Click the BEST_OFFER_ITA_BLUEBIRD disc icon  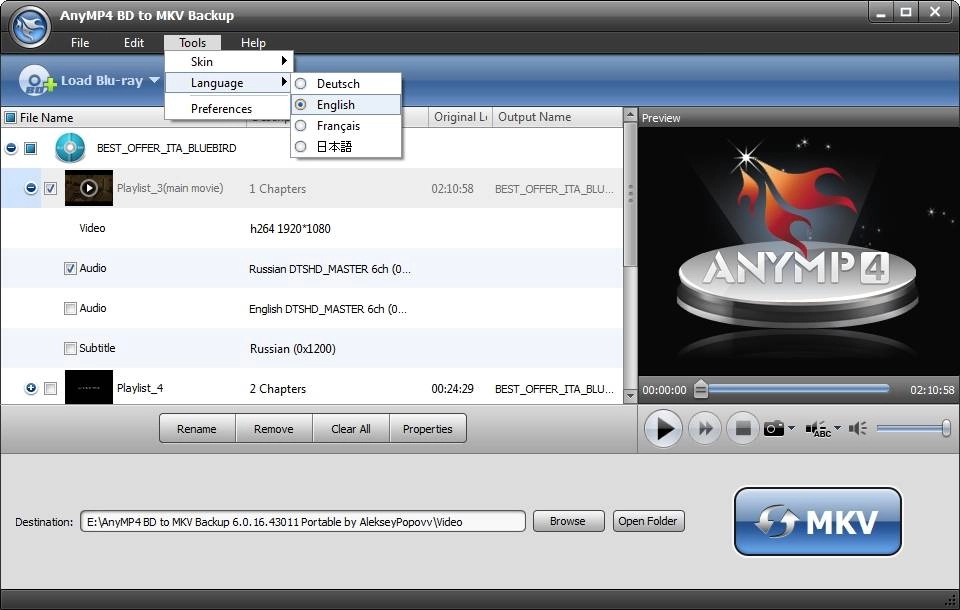coord(70,148)
